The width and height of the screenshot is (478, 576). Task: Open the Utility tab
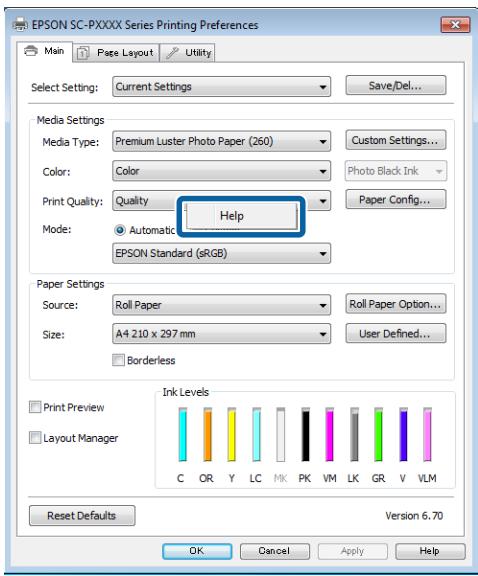(x=187, y=53)
